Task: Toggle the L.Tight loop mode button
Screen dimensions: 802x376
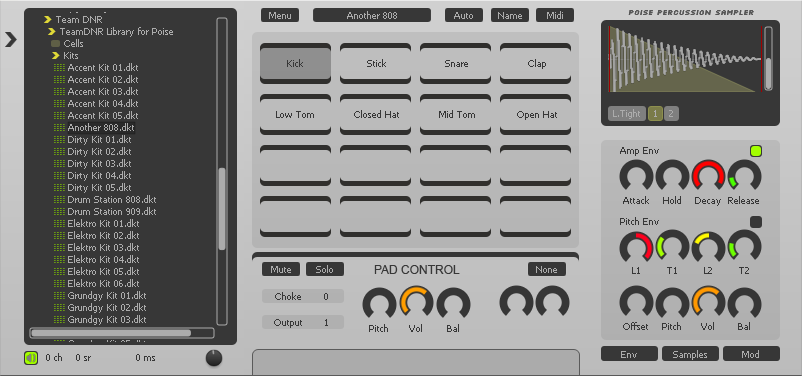Action: (627, 114)
